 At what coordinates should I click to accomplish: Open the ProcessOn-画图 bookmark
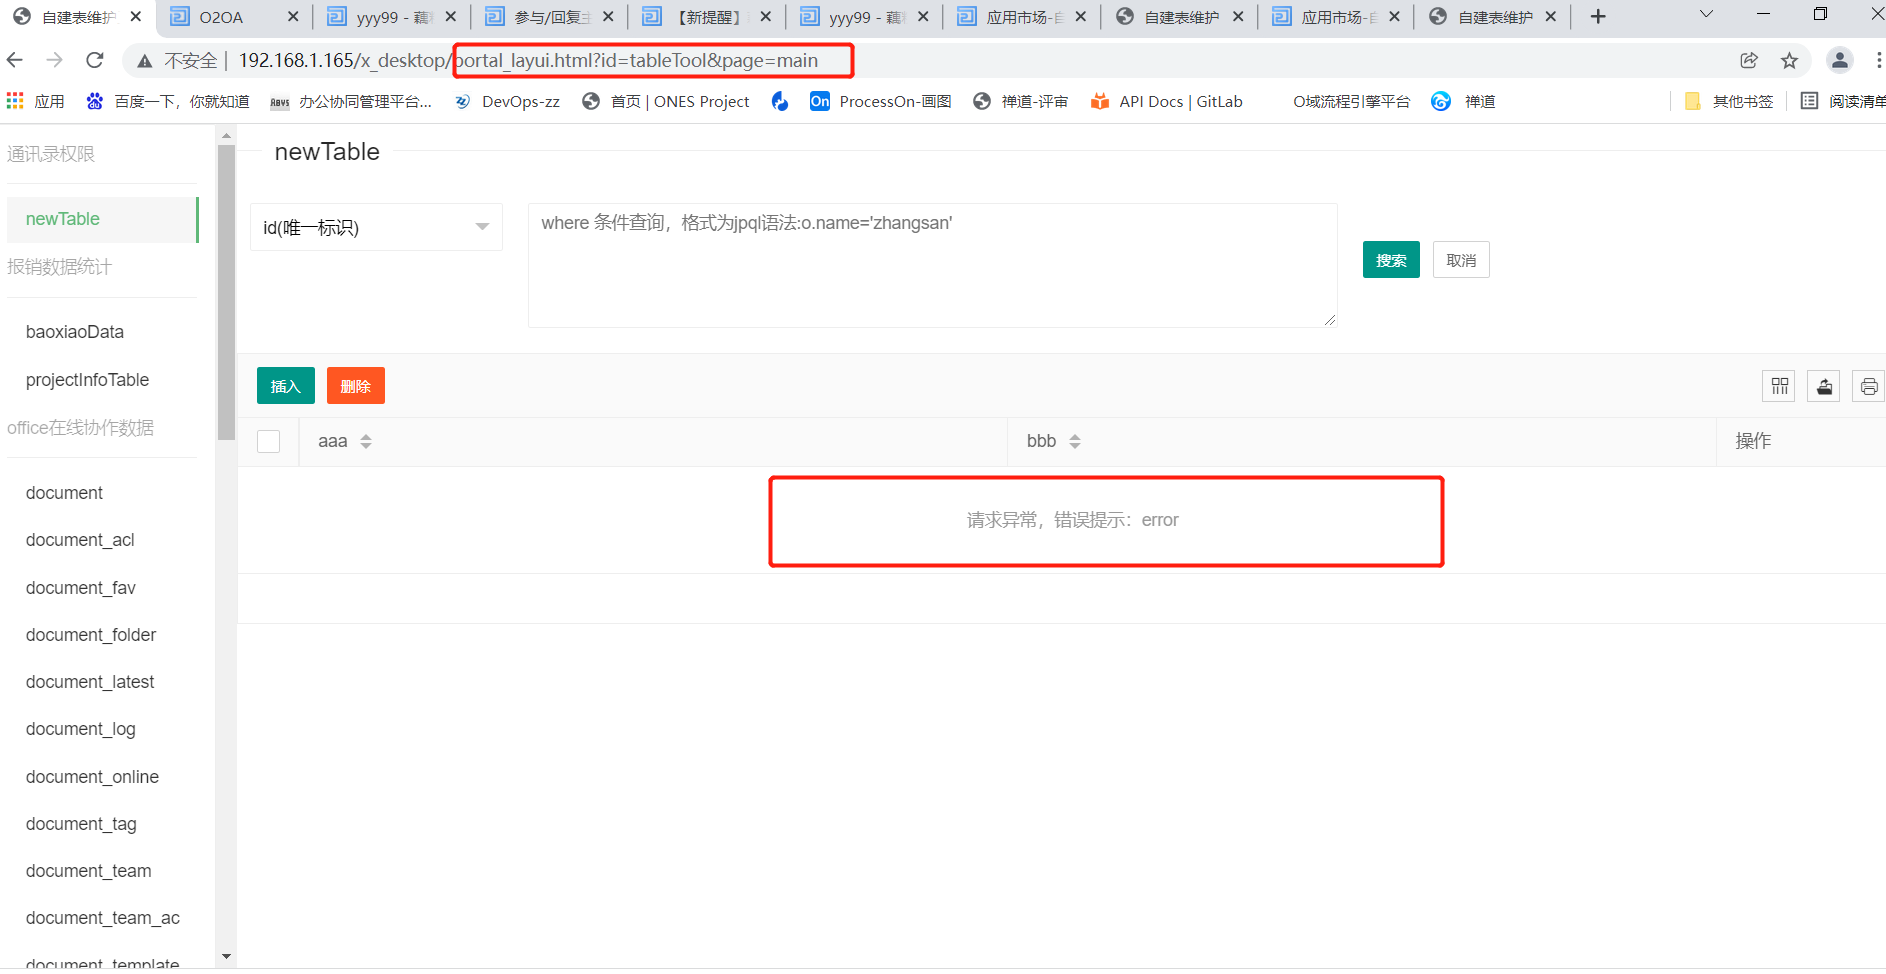[881, 101]
